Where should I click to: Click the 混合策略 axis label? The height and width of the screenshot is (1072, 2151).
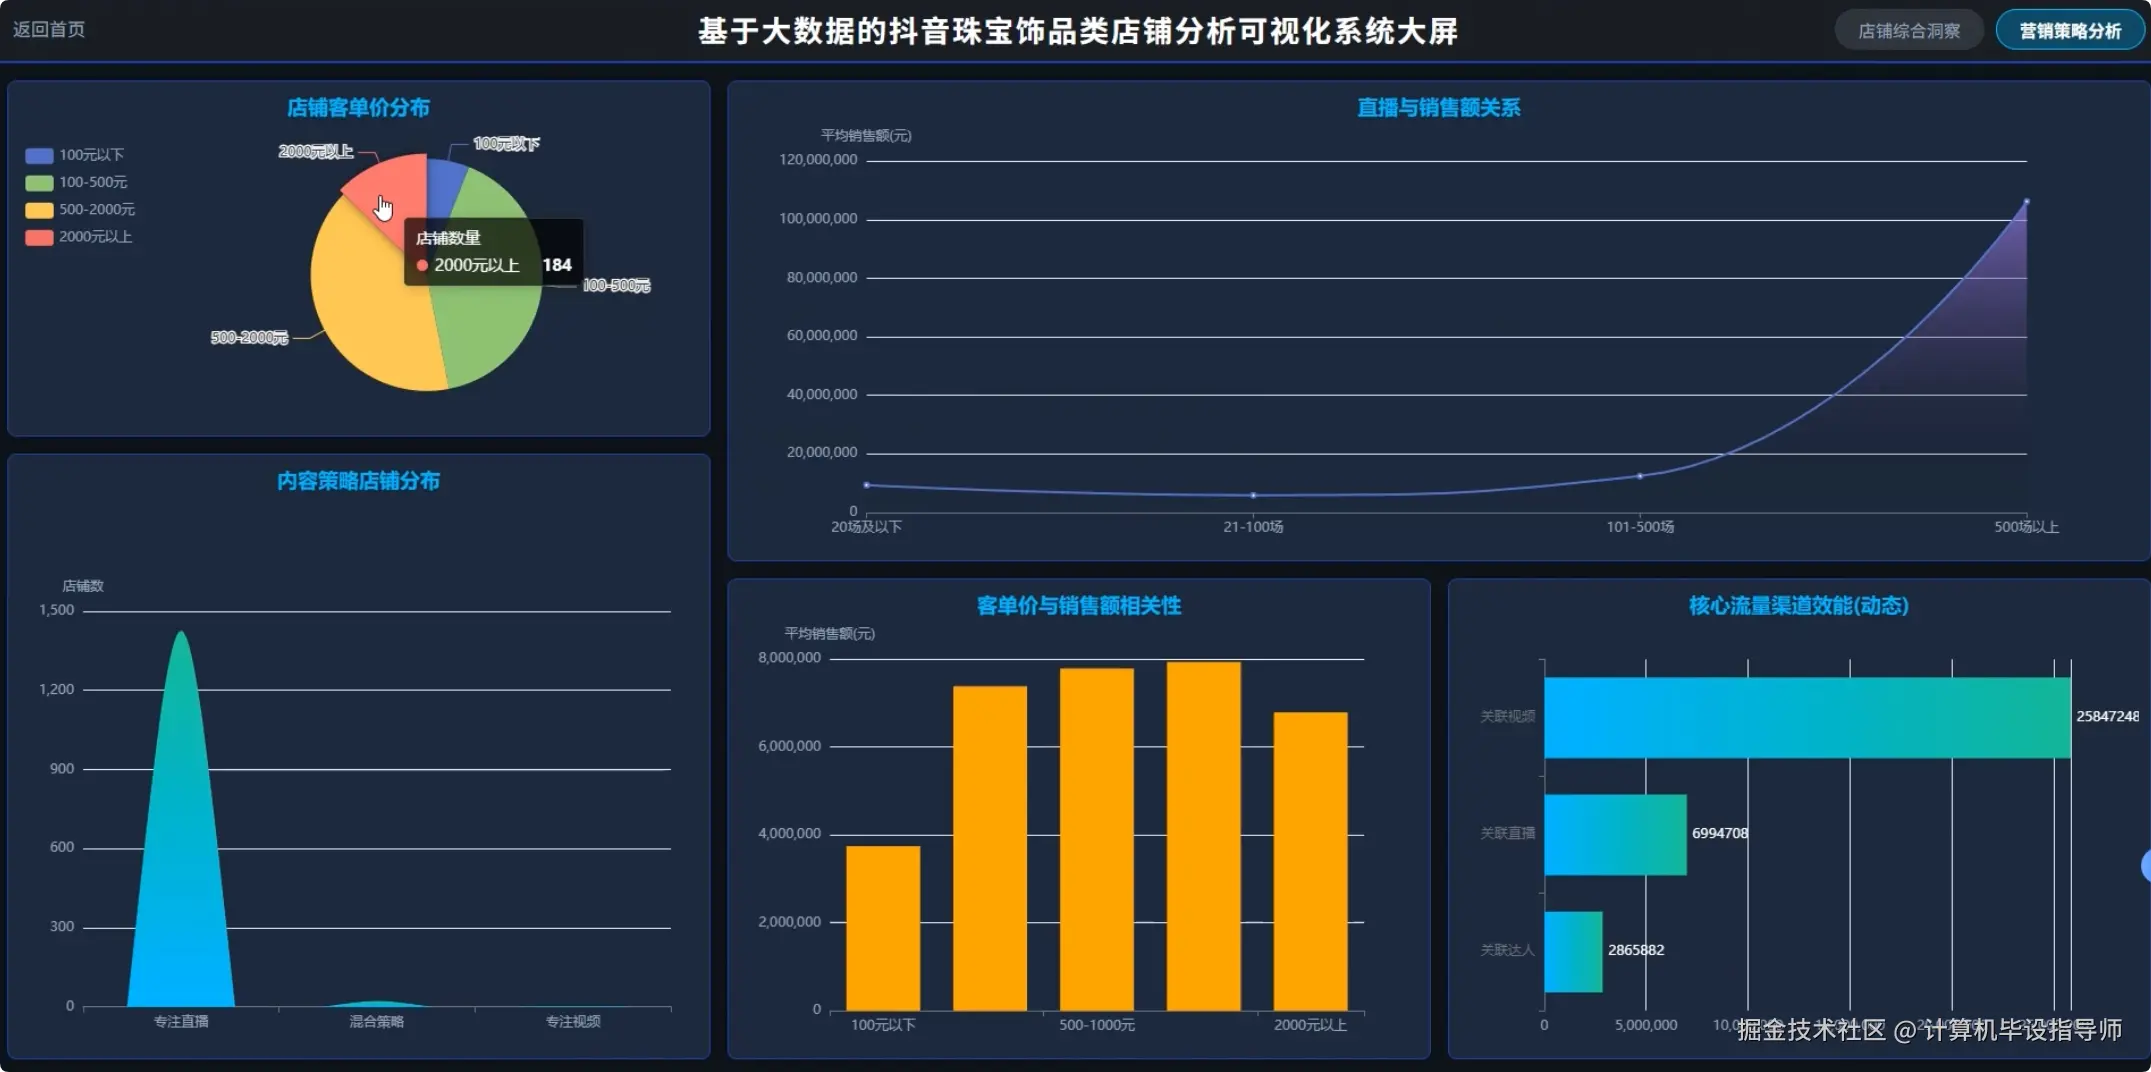pos(376,1021)
